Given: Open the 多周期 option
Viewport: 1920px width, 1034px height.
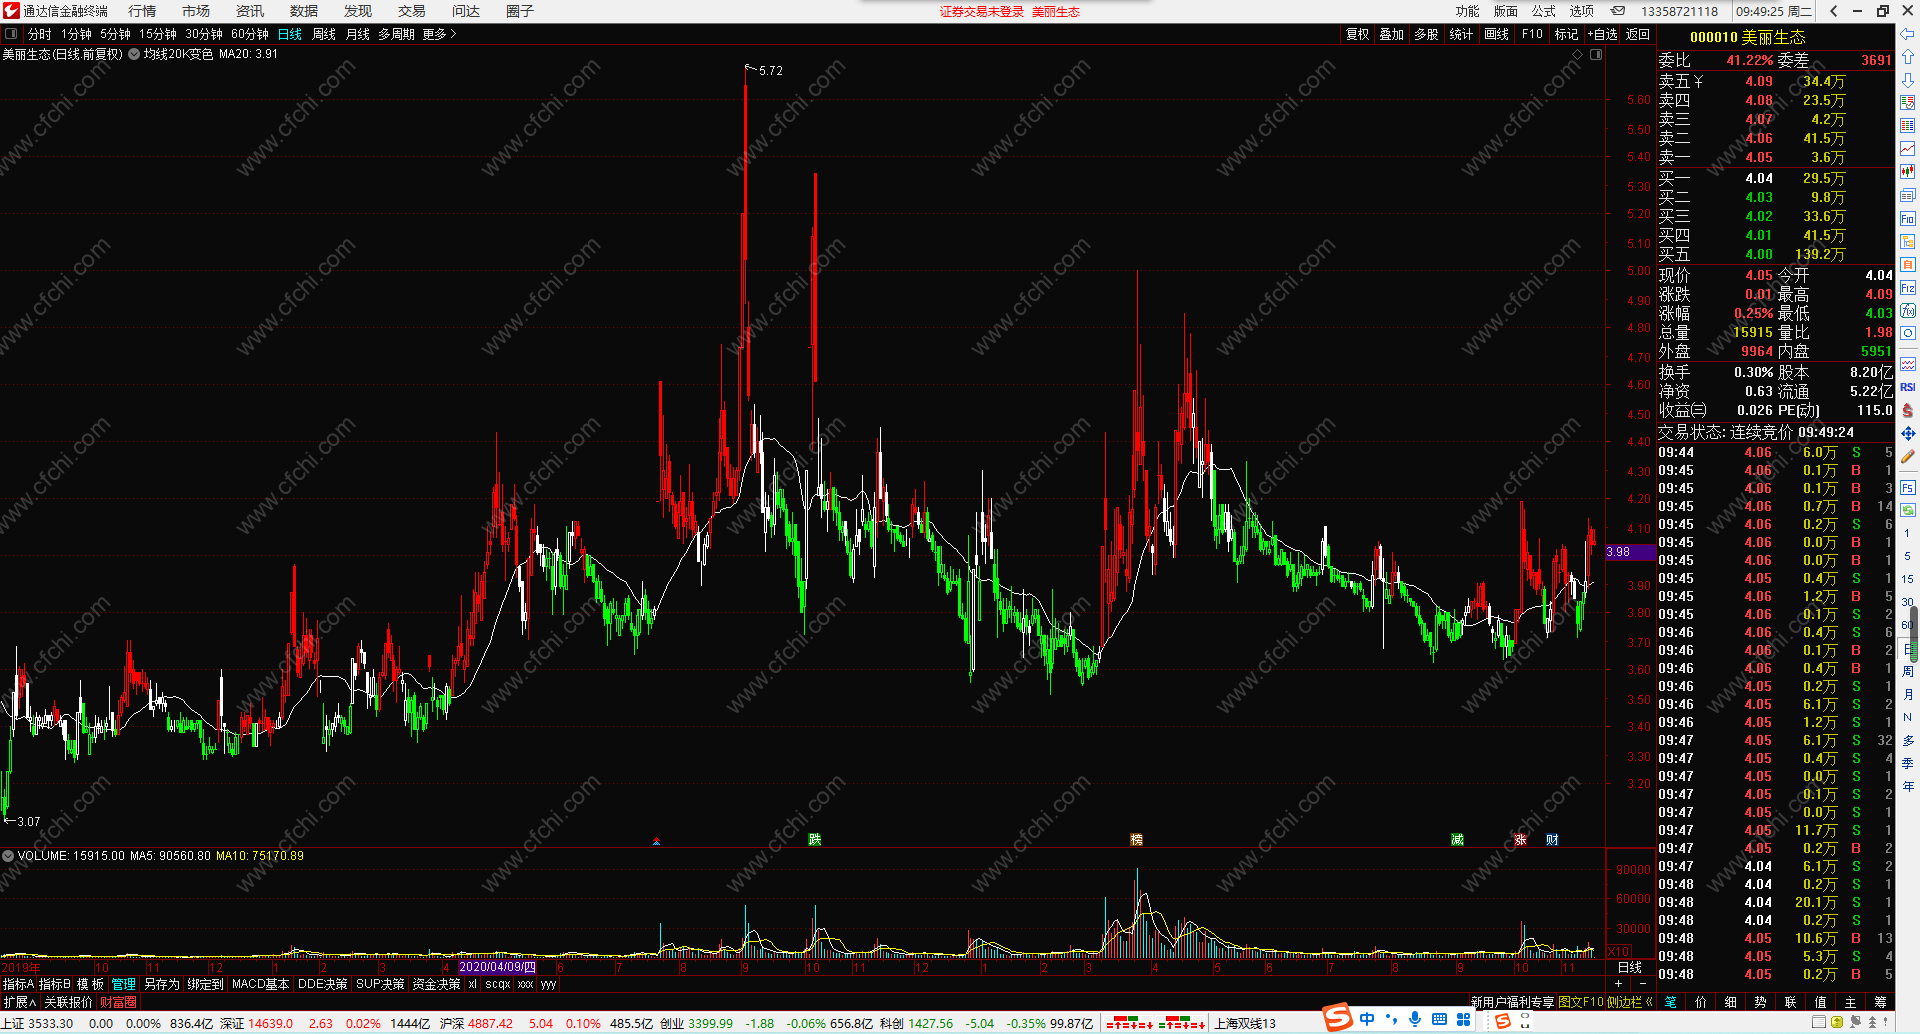Looking at the screenshot, I should click(396, 34).
